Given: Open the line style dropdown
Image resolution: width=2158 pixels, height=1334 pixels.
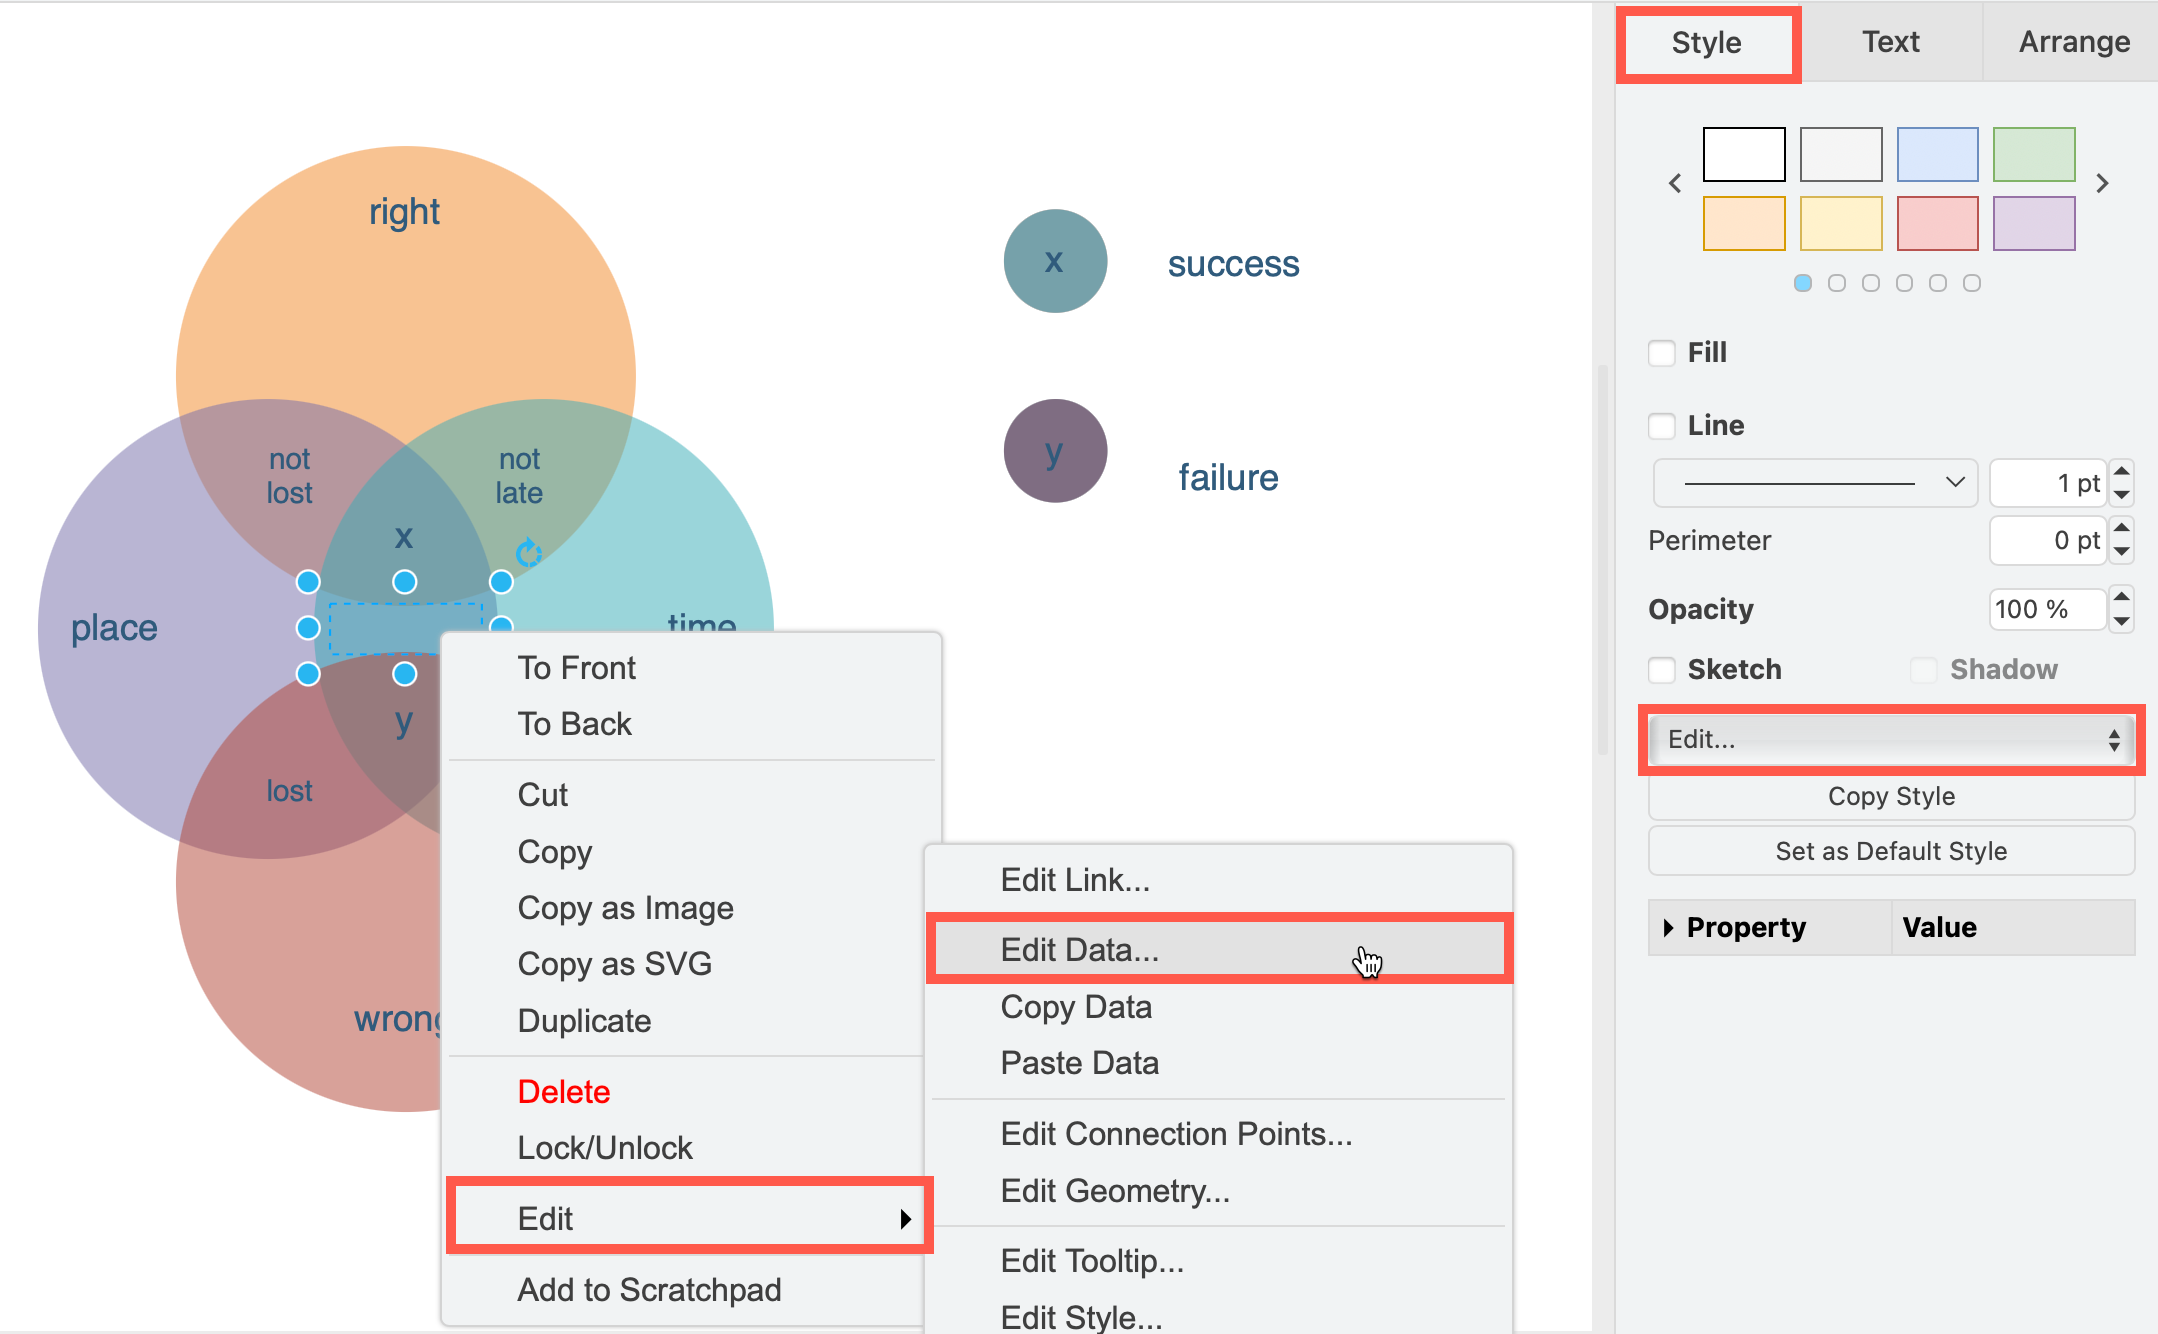Looking at the screenshot, I should tap(1813, 482).
